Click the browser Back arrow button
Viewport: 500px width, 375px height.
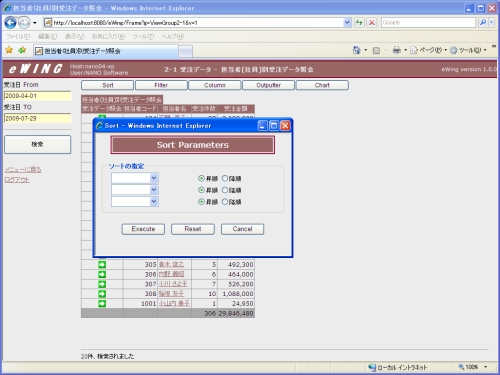click(x=11, y=23)
